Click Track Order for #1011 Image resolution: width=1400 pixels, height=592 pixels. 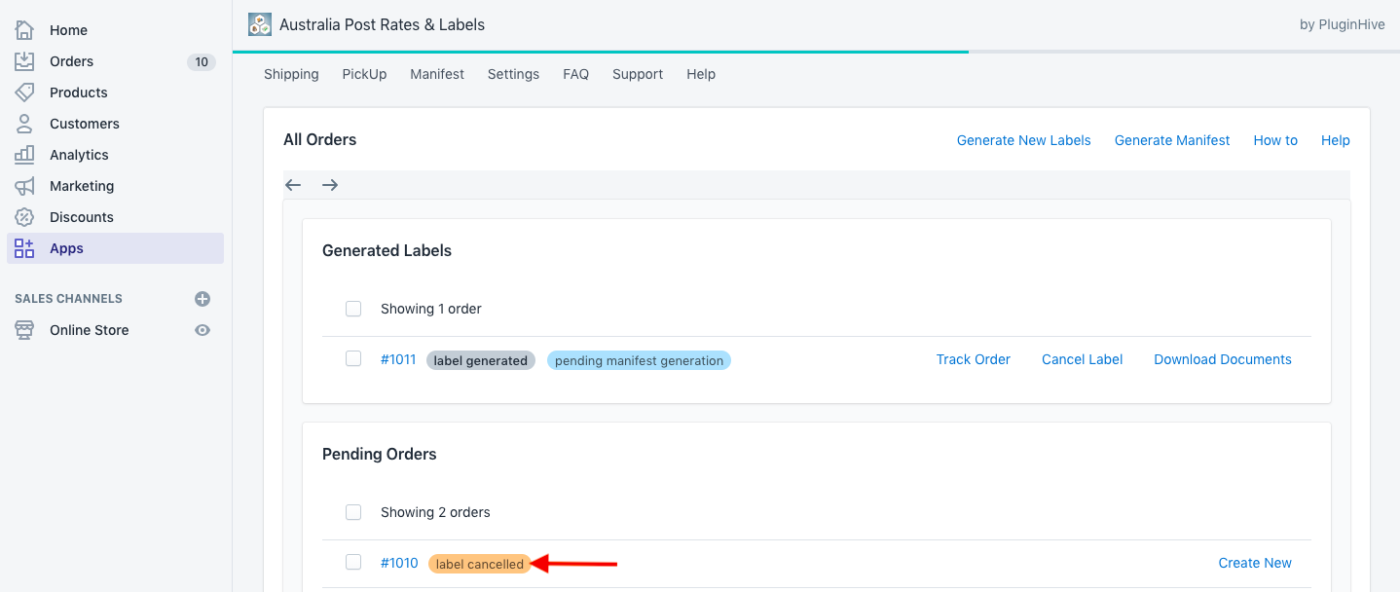(973, 360)
